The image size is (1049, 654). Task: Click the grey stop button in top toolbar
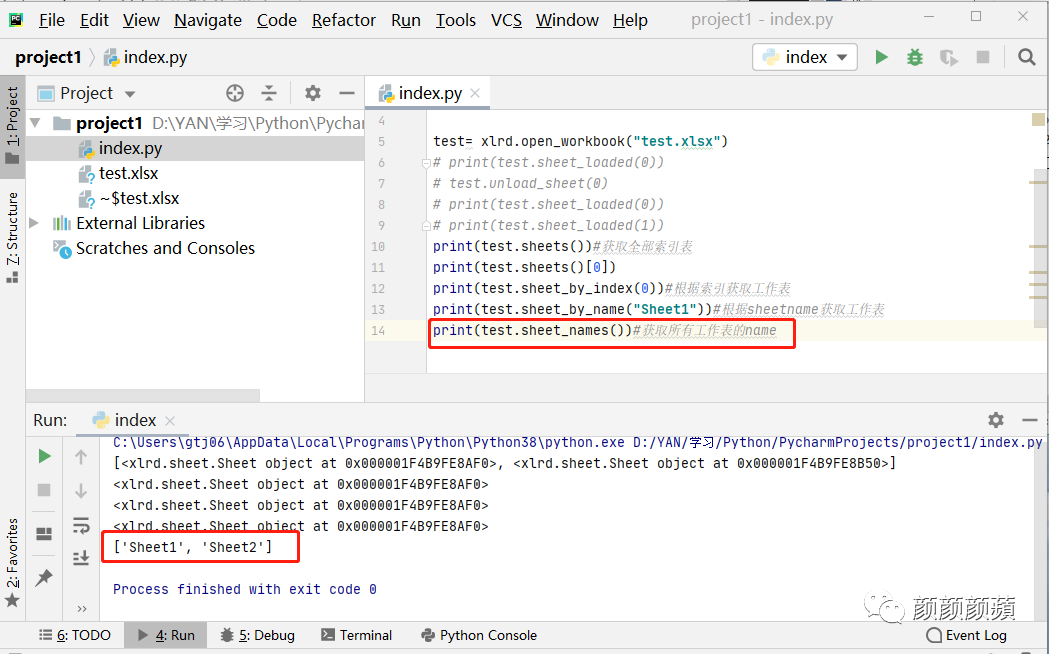983,58
